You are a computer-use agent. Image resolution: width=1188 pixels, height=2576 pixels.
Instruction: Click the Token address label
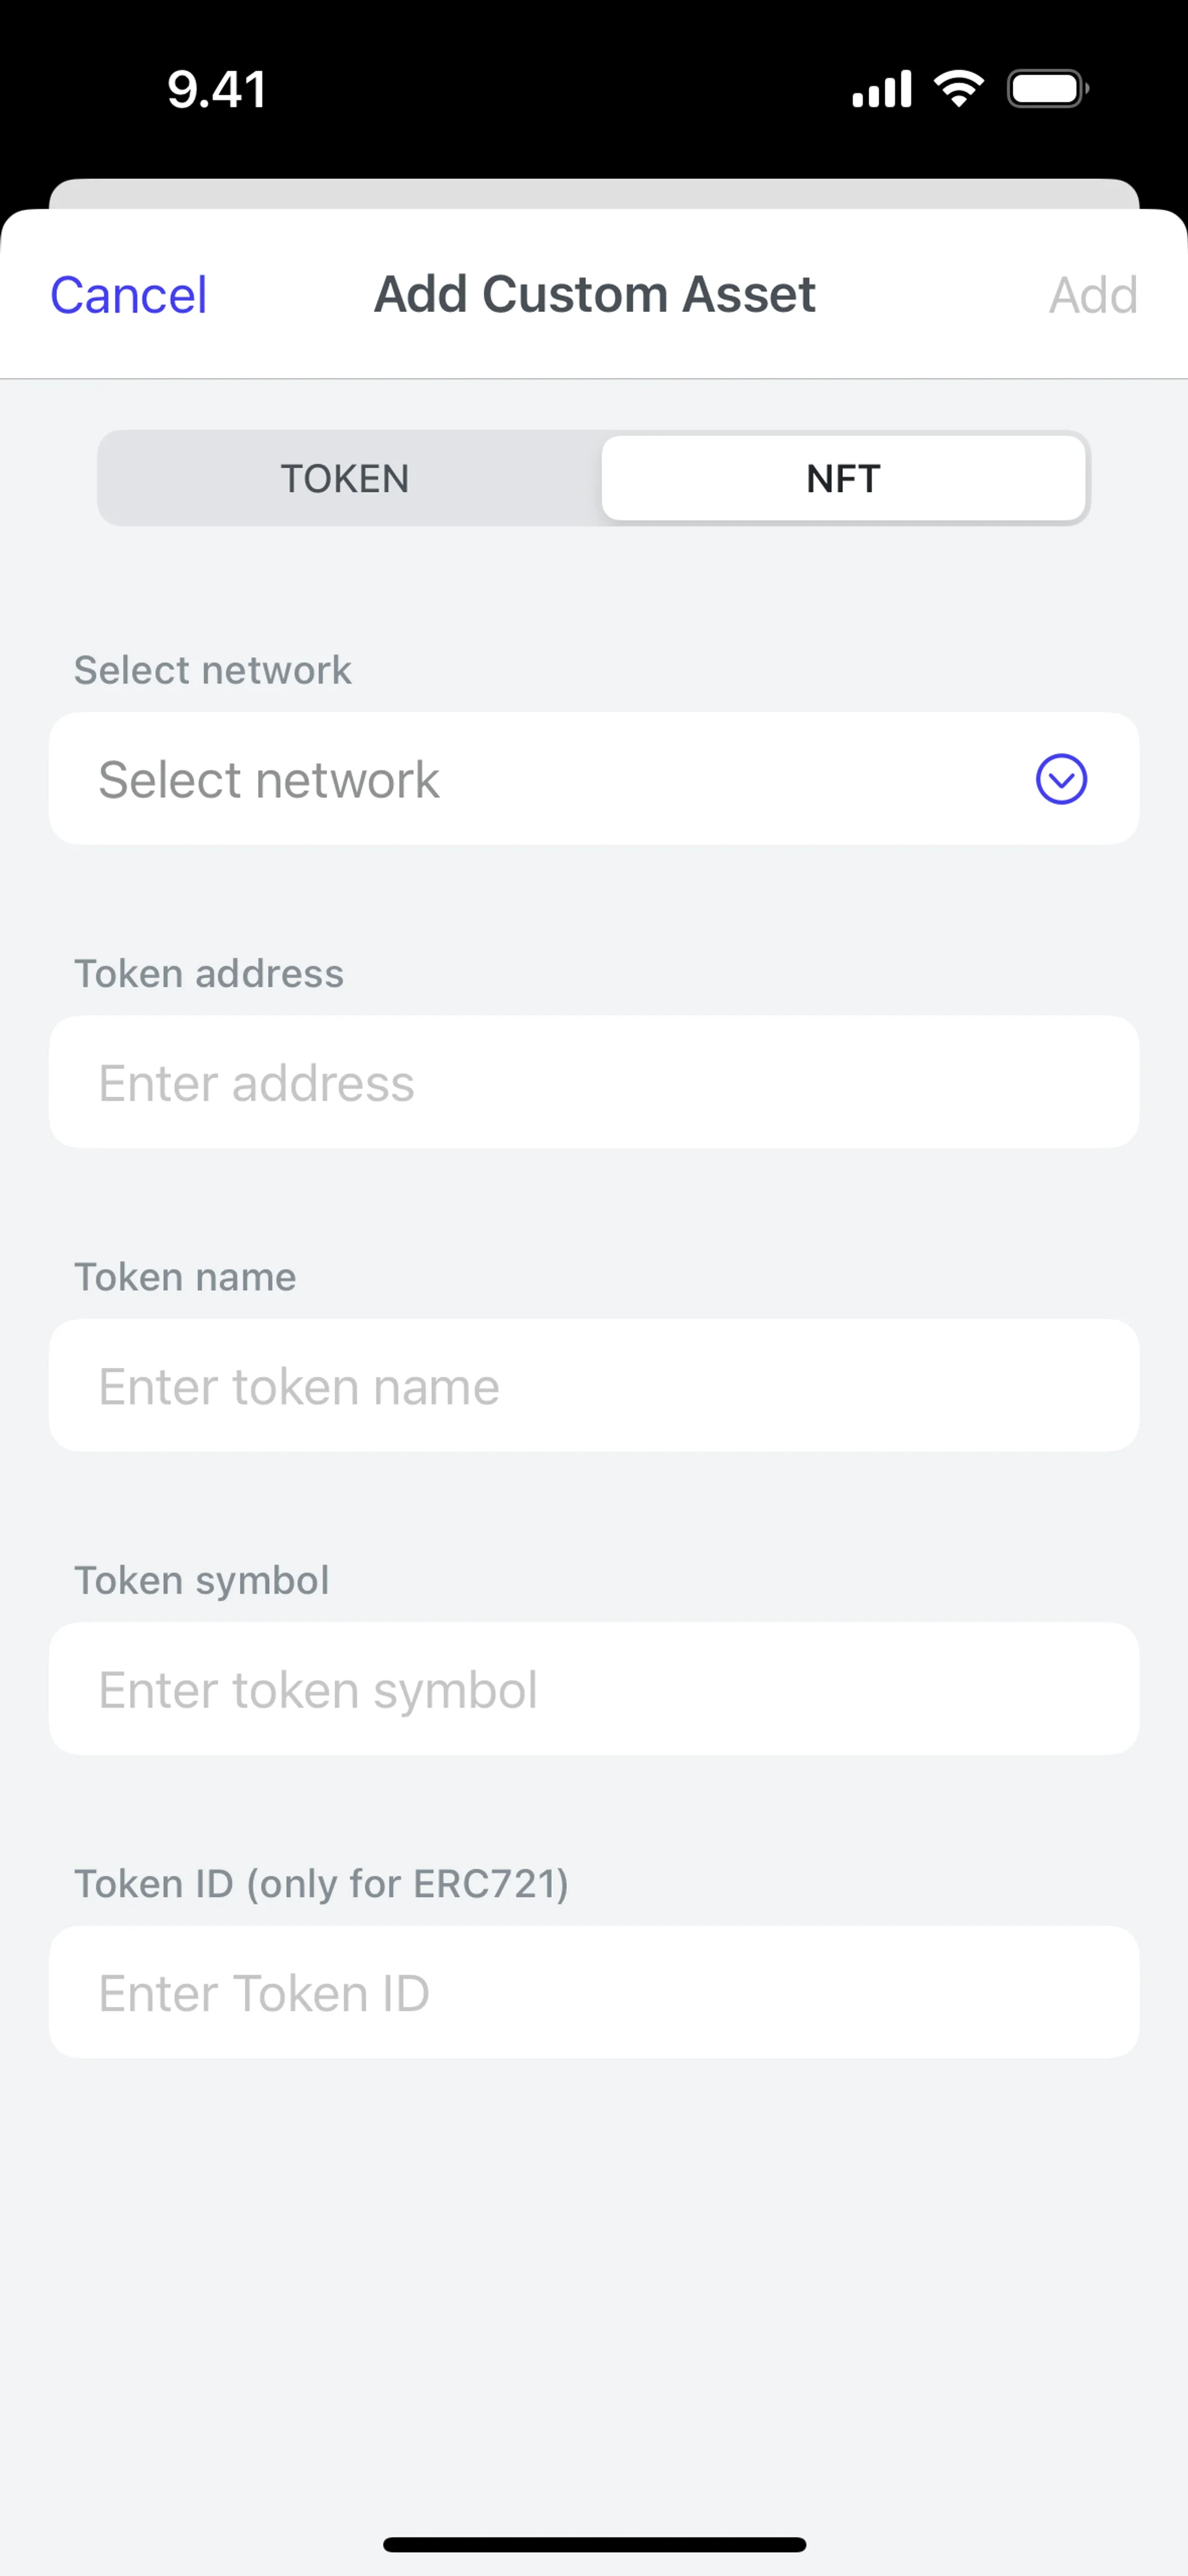click(x=209, y=974)
